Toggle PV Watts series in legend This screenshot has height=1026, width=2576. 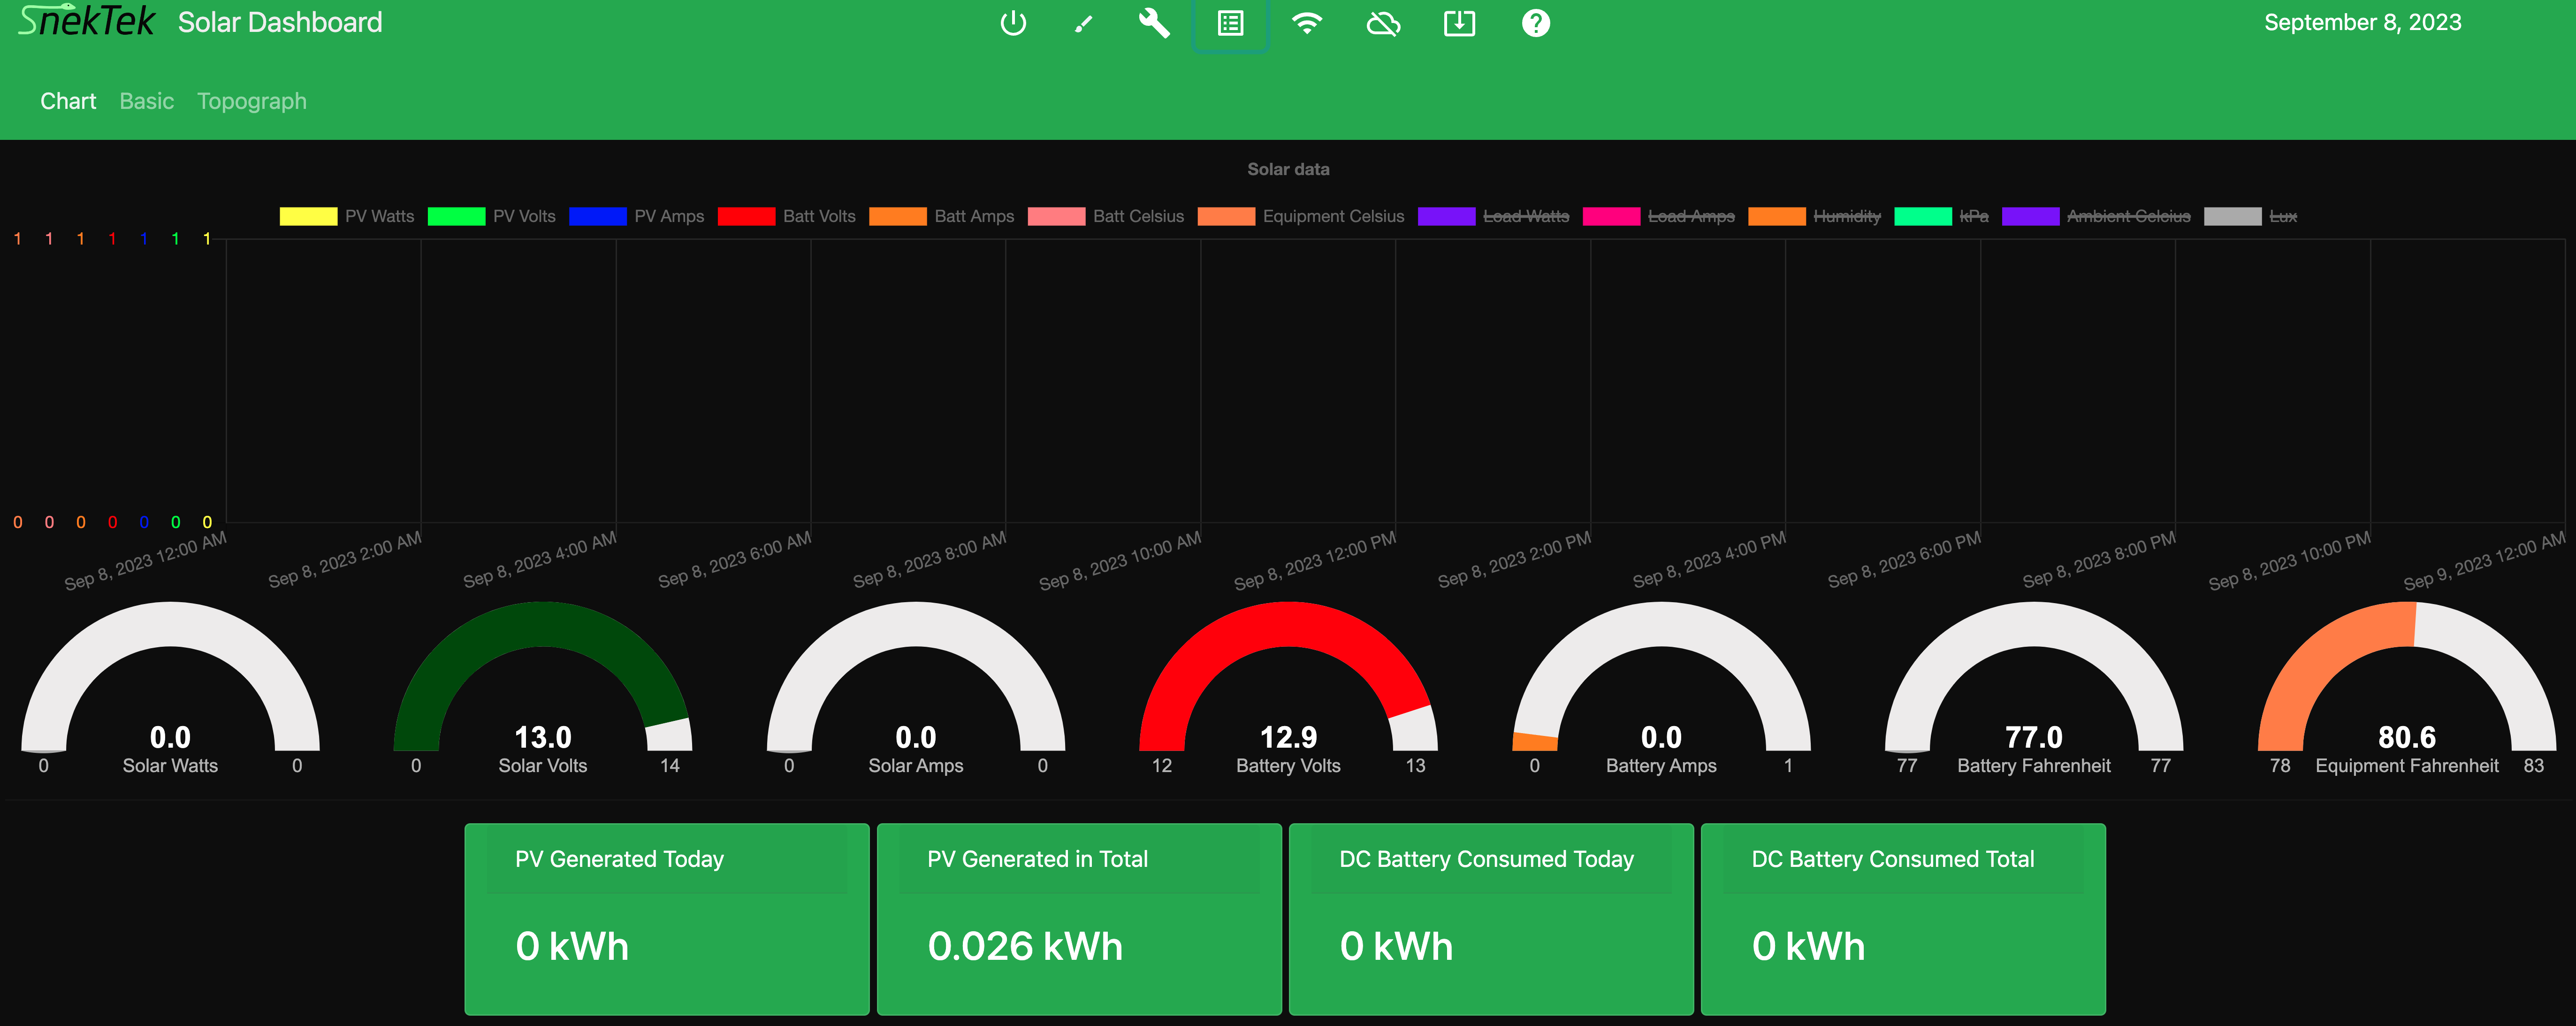379,216
